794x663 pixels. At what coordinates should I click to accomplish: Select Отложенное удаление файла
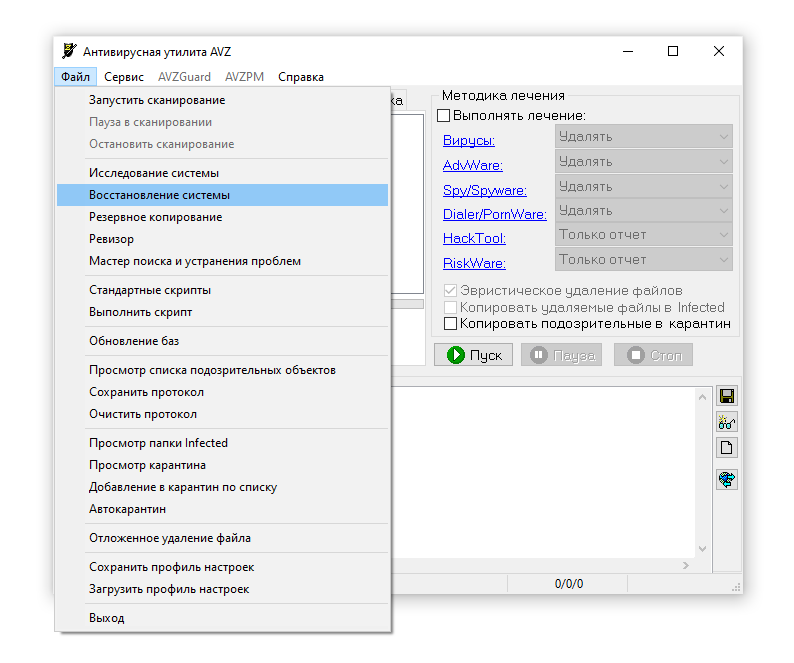click(x=222, y=538)
